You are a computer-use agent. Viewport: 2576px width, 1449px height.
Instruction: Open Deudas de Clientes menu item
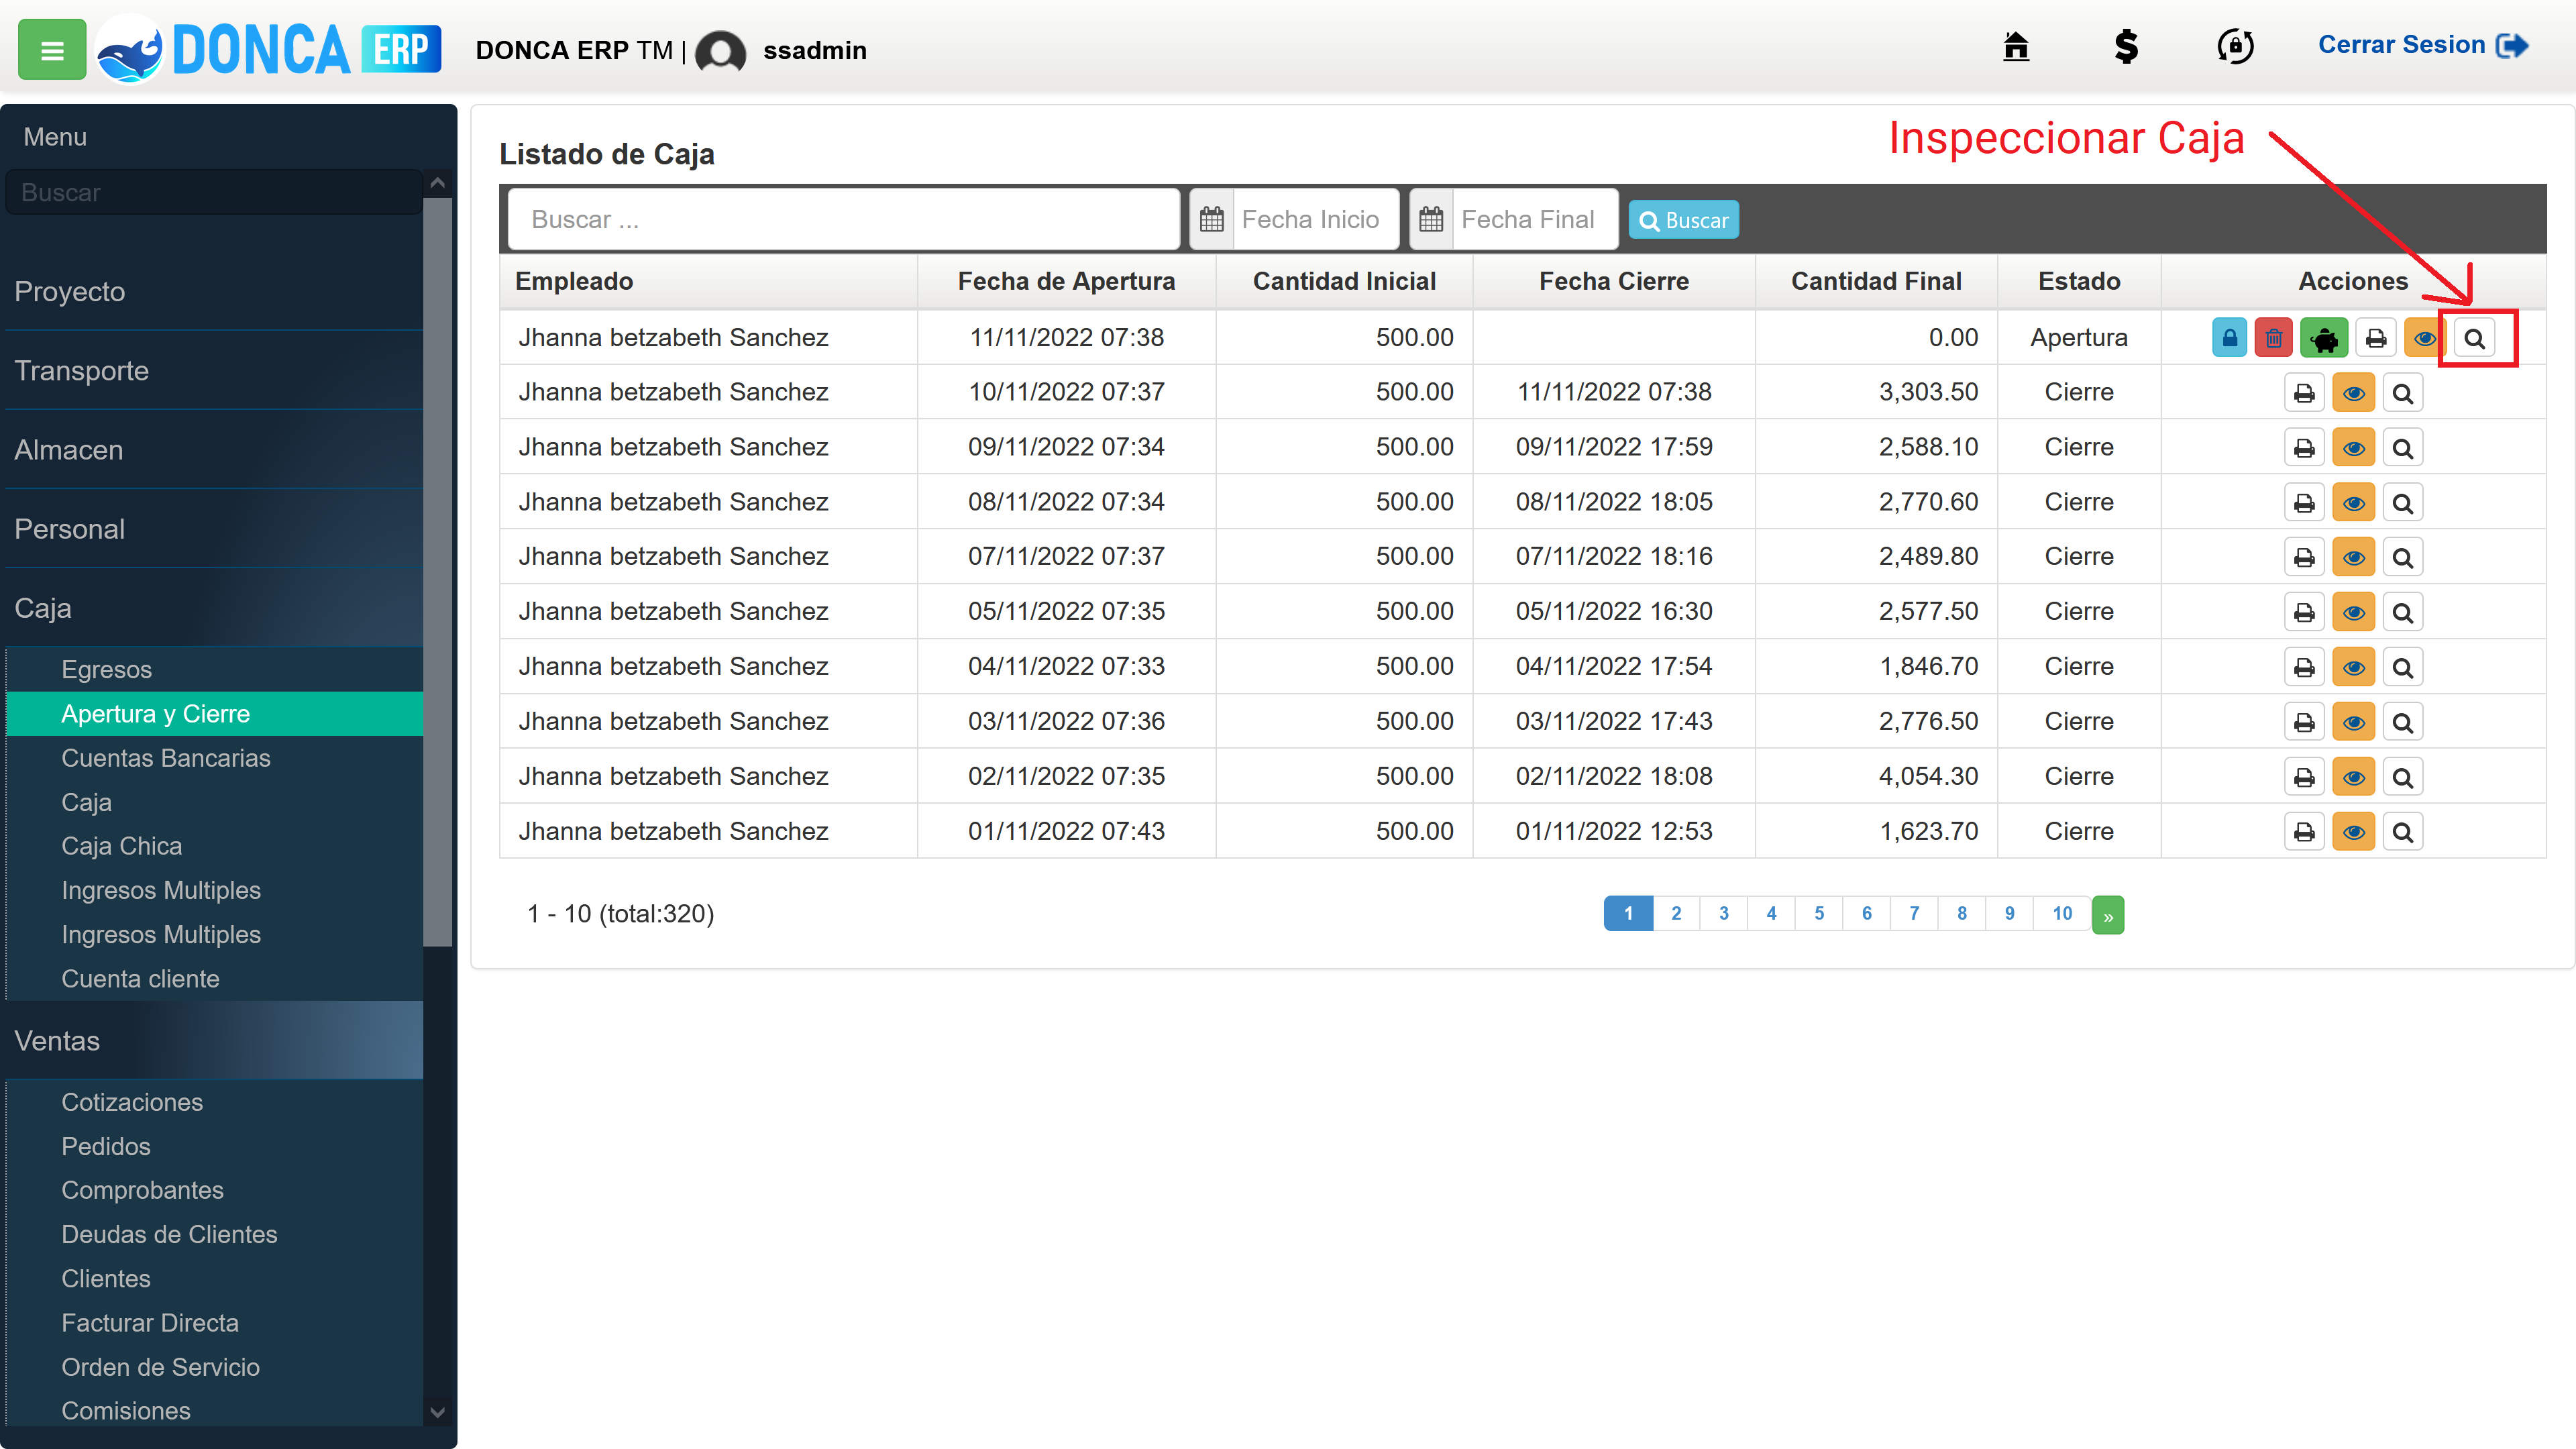point(214,1234)
